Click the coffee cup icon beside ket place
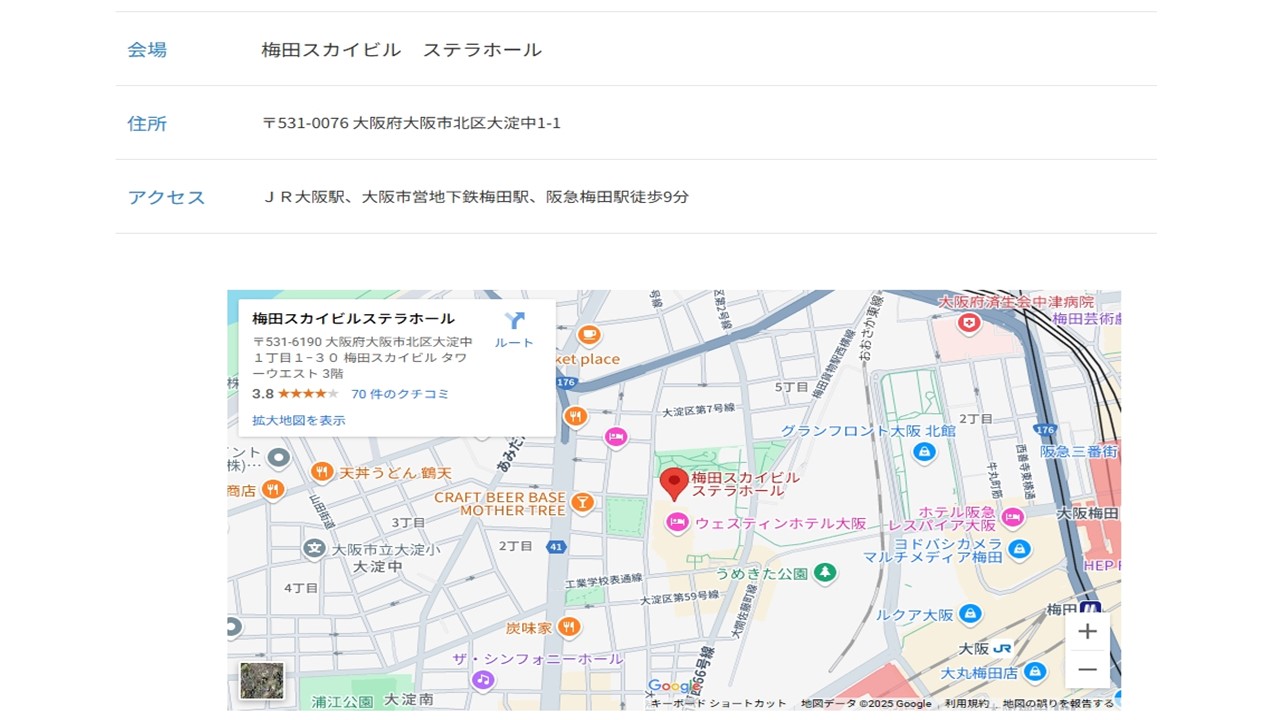The image size is (1280, 720). pyautogui.click(x=588, y=335)
